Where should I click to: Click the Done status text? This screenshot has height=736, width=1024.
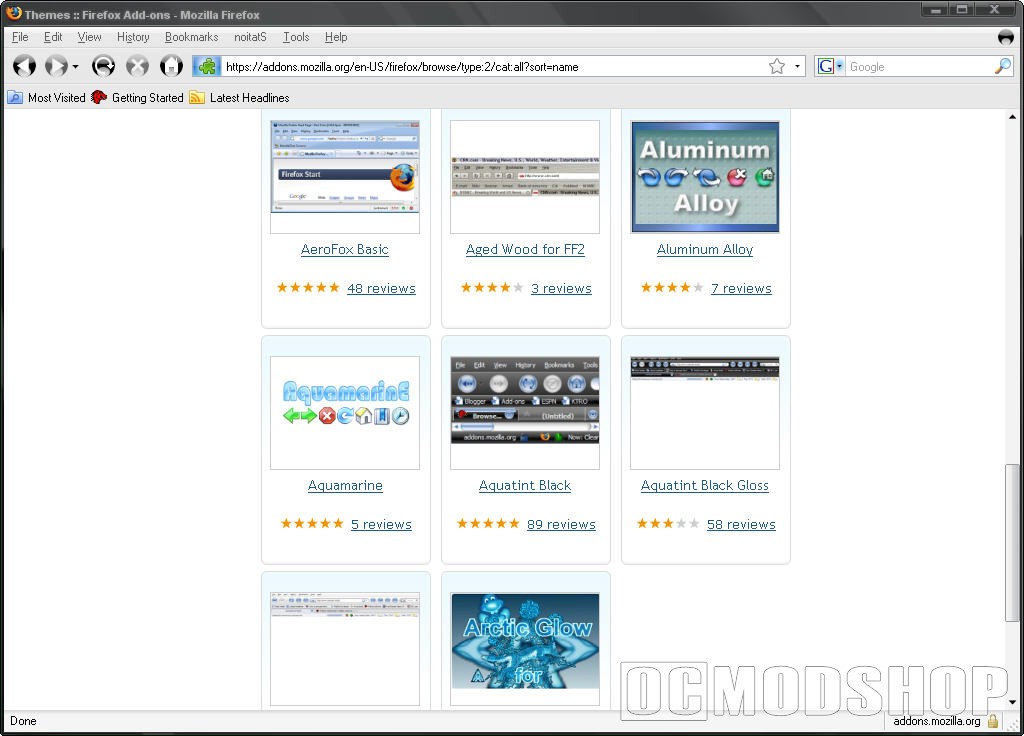tap(23, 721)
